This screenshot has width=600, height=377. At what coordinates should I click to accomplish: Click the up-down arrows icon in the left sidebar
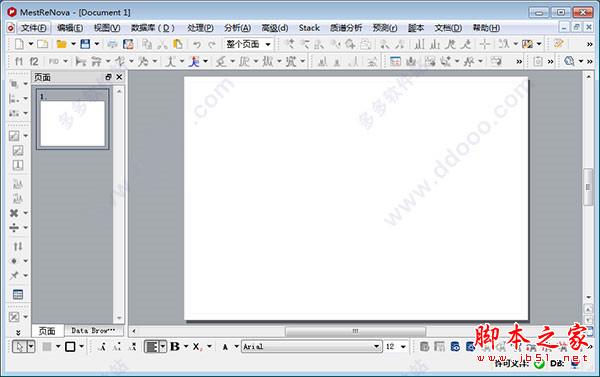18,246
